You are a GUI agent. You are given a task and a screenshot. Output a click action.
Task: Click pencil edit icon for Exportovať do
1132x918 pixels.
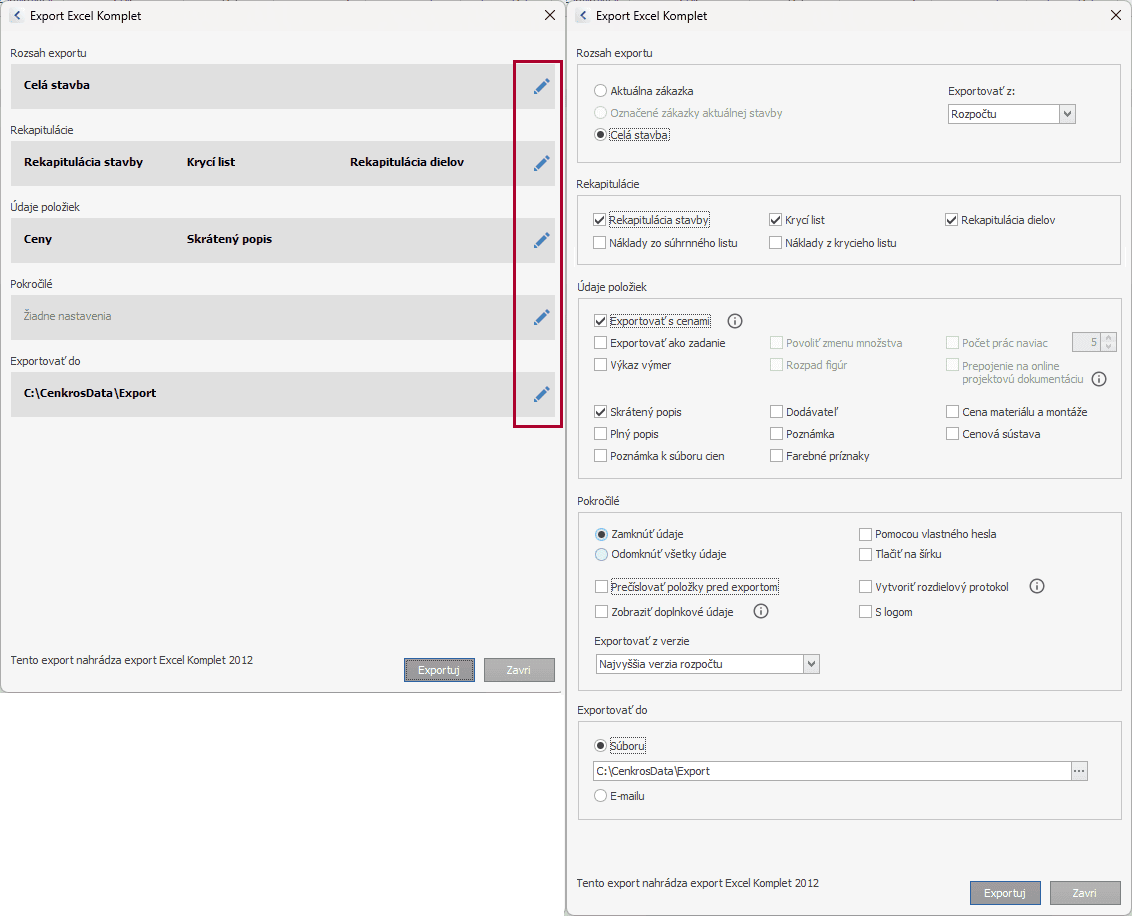[541, 394]
